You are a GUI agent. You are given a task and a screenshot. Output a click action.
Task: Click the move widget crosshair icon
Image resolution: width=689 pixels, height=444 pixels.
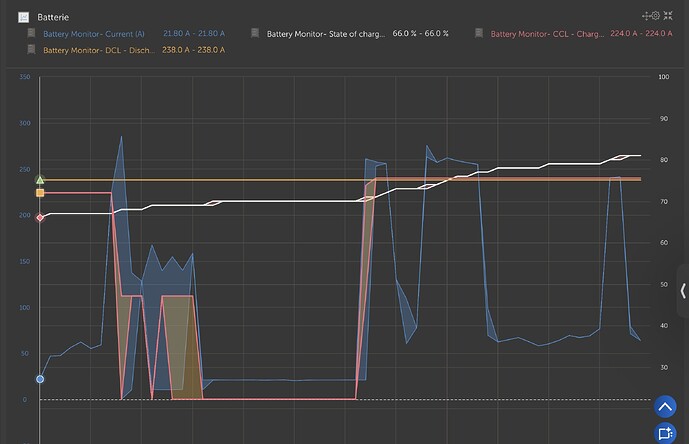click(x=645, y=16)
